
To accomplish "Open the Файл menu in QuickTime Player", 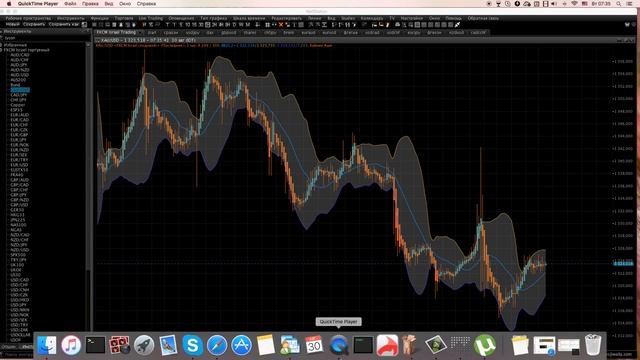I will [x=70, y=4].
